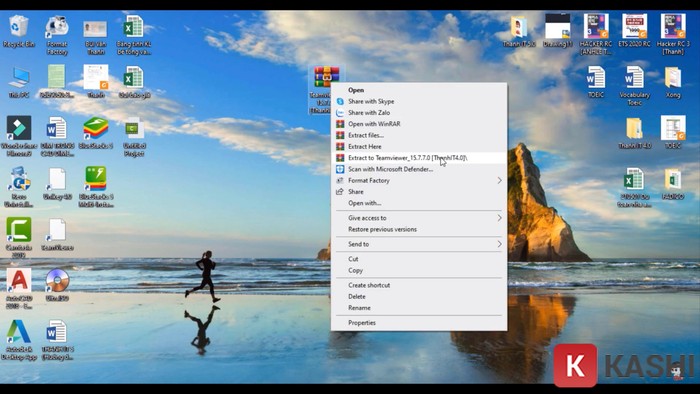Viewport: 700px width, 394px height.
Task: Click the plain Share menu entry
Action: click(419, 191)
